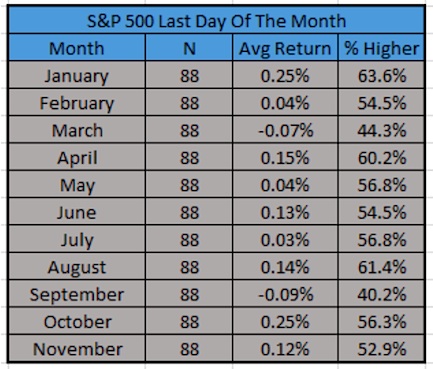Screen dimensions: 433x369
Task: Click November's 52.9% higher cell
Action: [x=381, y=348]
